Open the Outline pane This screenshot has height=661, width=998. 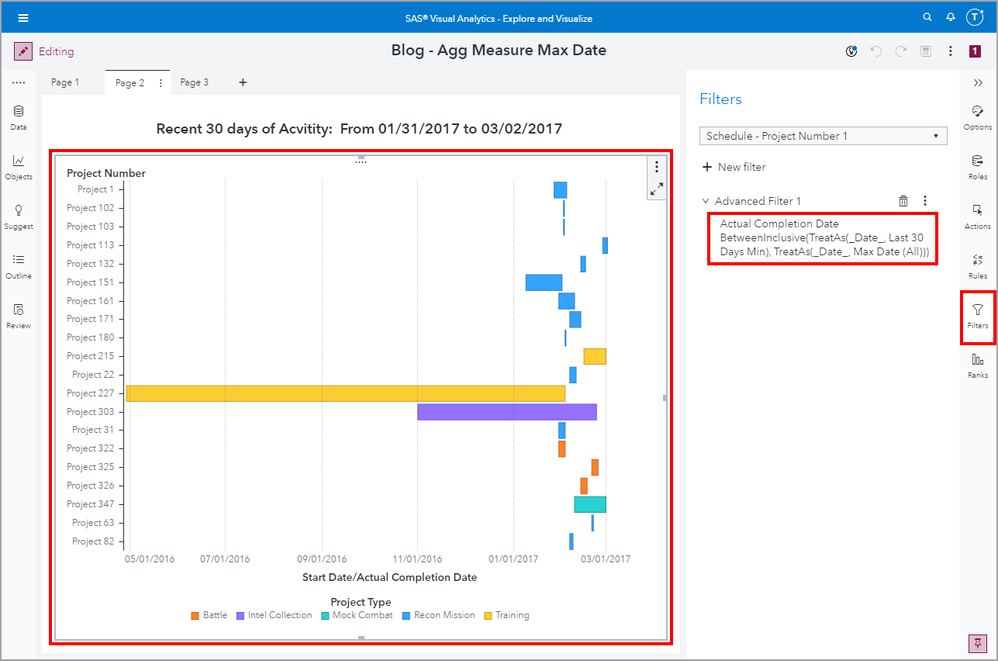click(x=18, y=267)
